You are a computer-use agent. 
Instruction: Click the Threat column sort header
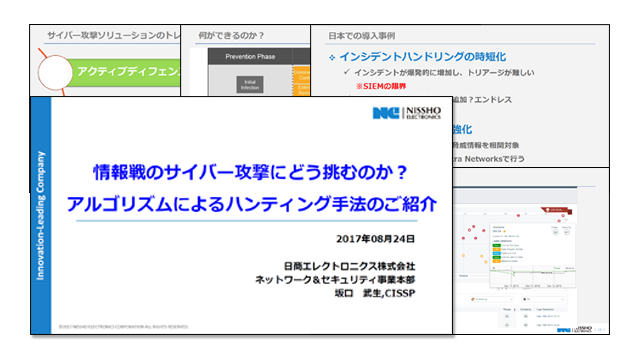(x=508, y=309)
